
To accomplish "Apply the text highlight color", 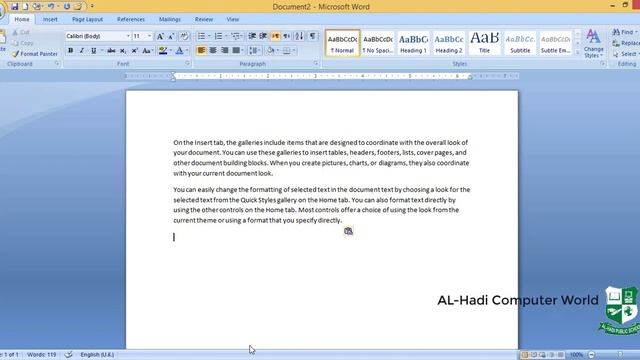I will pyautogui.click(x=163, y=51).
